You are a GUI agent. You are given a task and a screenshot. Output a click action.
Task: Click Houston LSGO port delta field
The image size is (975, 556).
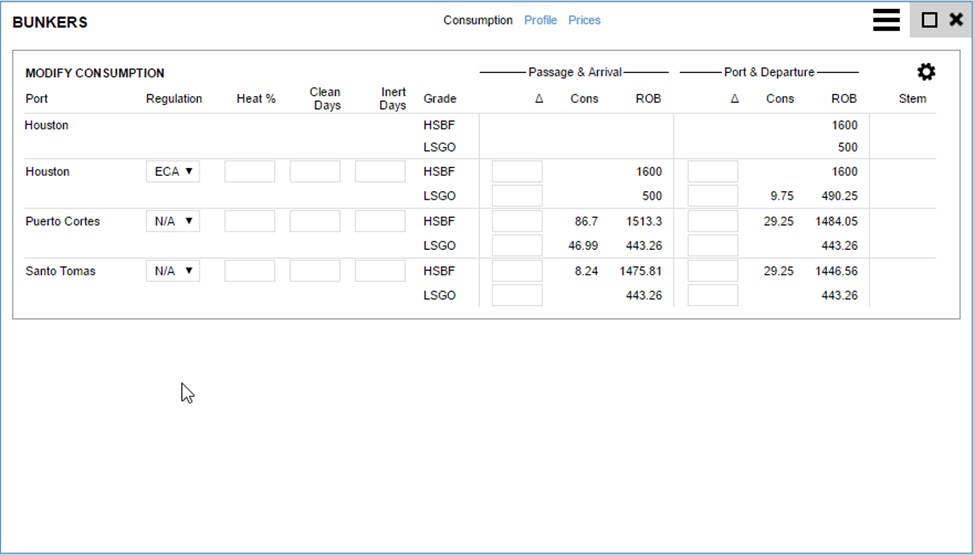713,196
